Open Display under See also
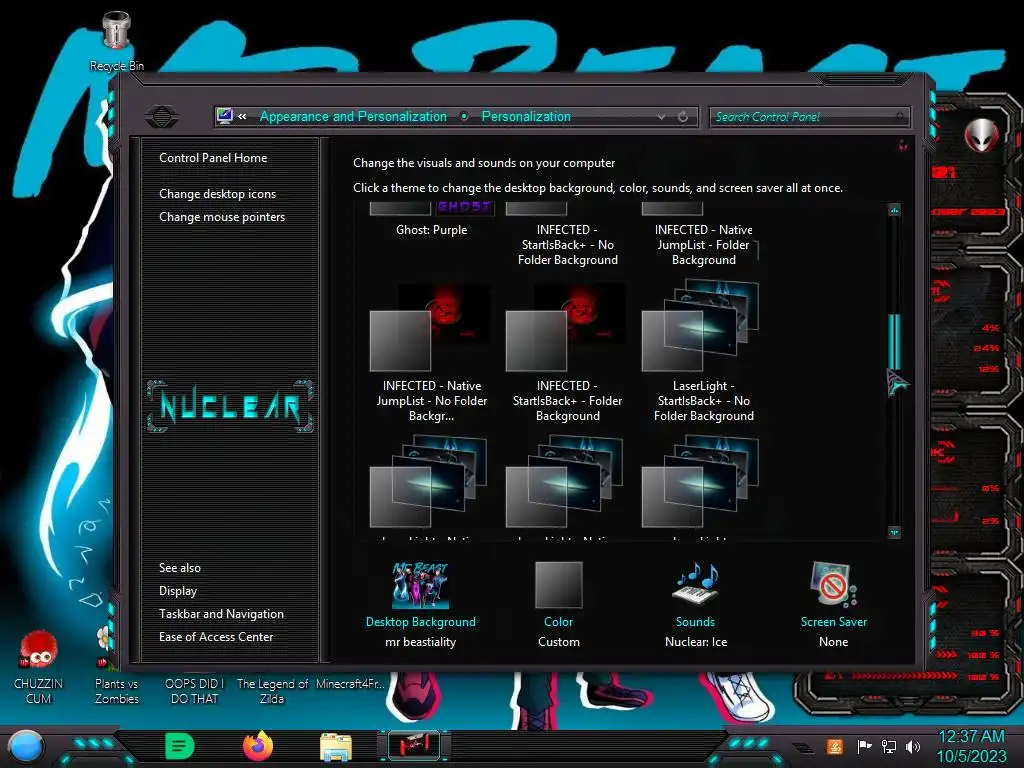 178,591
